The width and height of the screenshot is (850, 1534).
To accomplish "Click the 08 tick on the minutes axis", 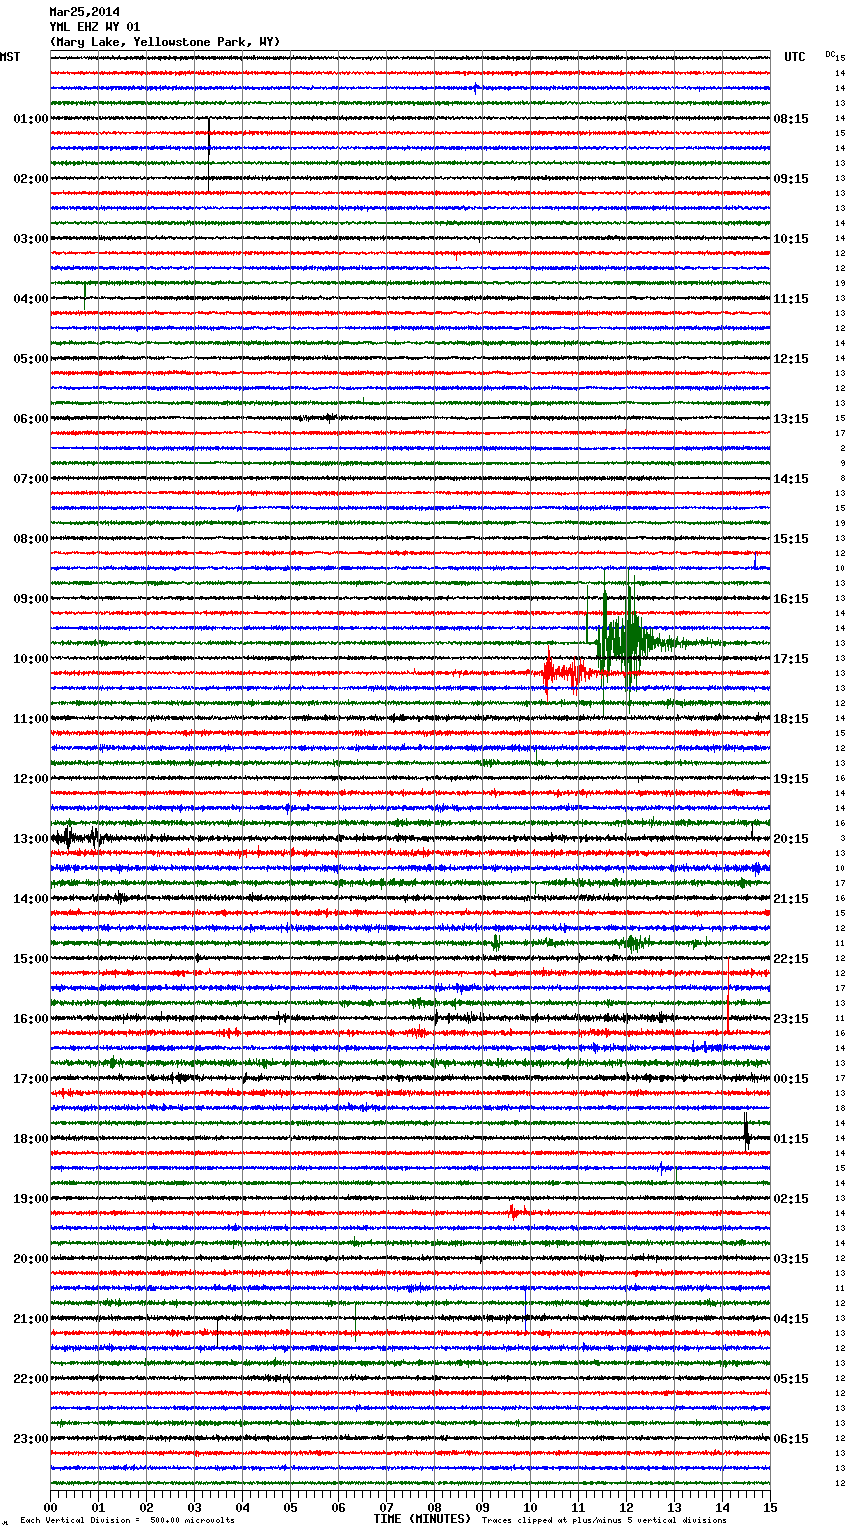I will [x=434, y=1507].
